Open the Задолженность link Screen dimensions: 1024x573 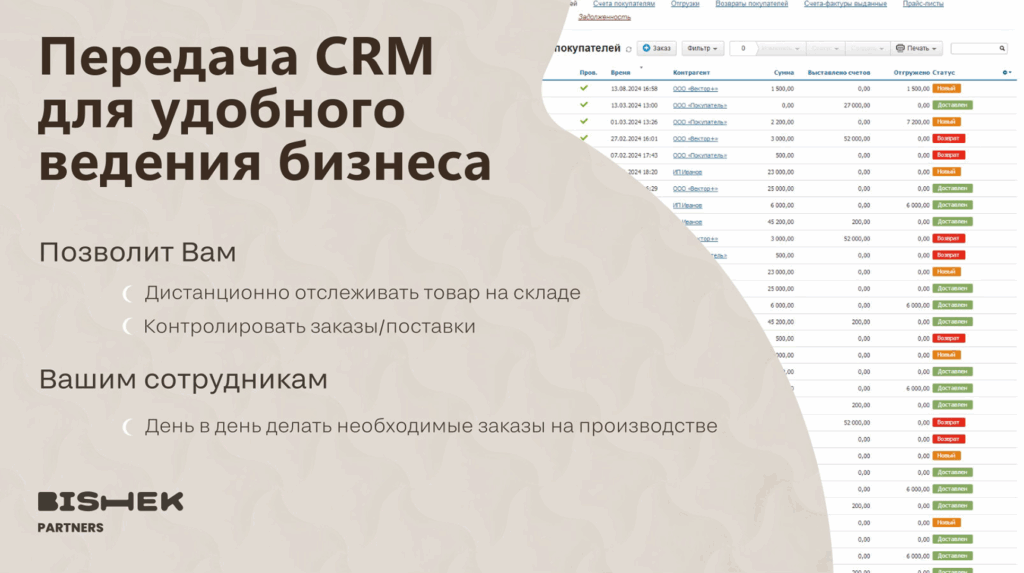click(x=604, y=17)
